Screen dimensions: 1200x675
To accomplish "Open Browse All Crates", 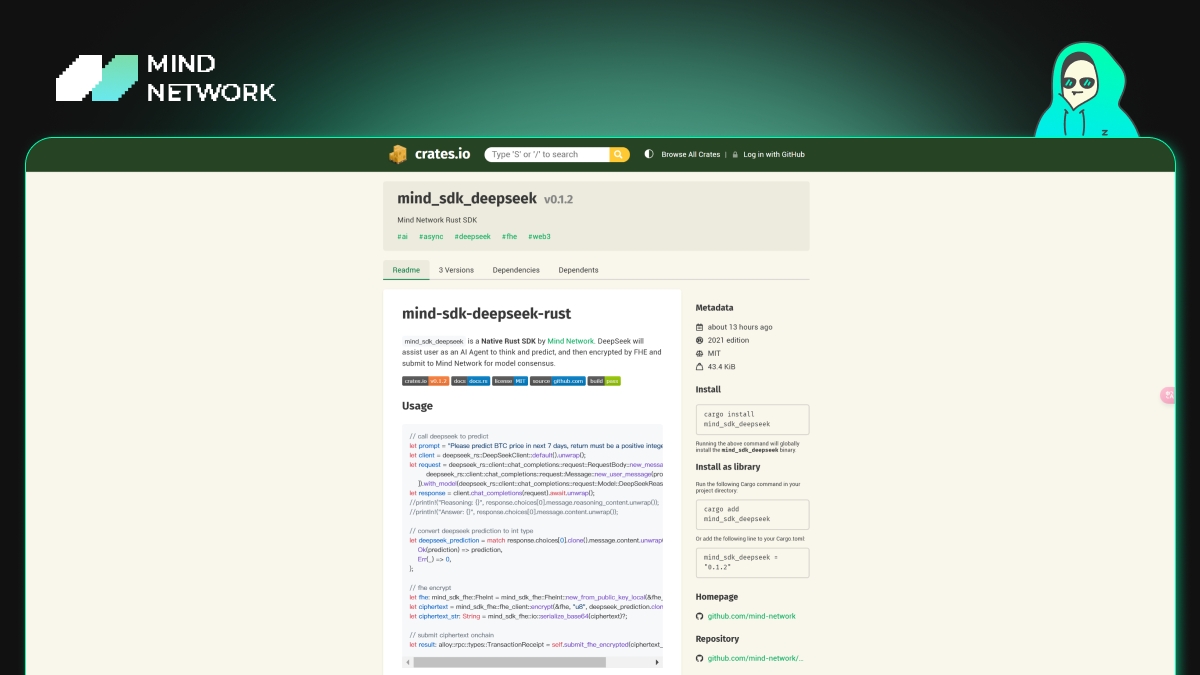I will [690, 155].
